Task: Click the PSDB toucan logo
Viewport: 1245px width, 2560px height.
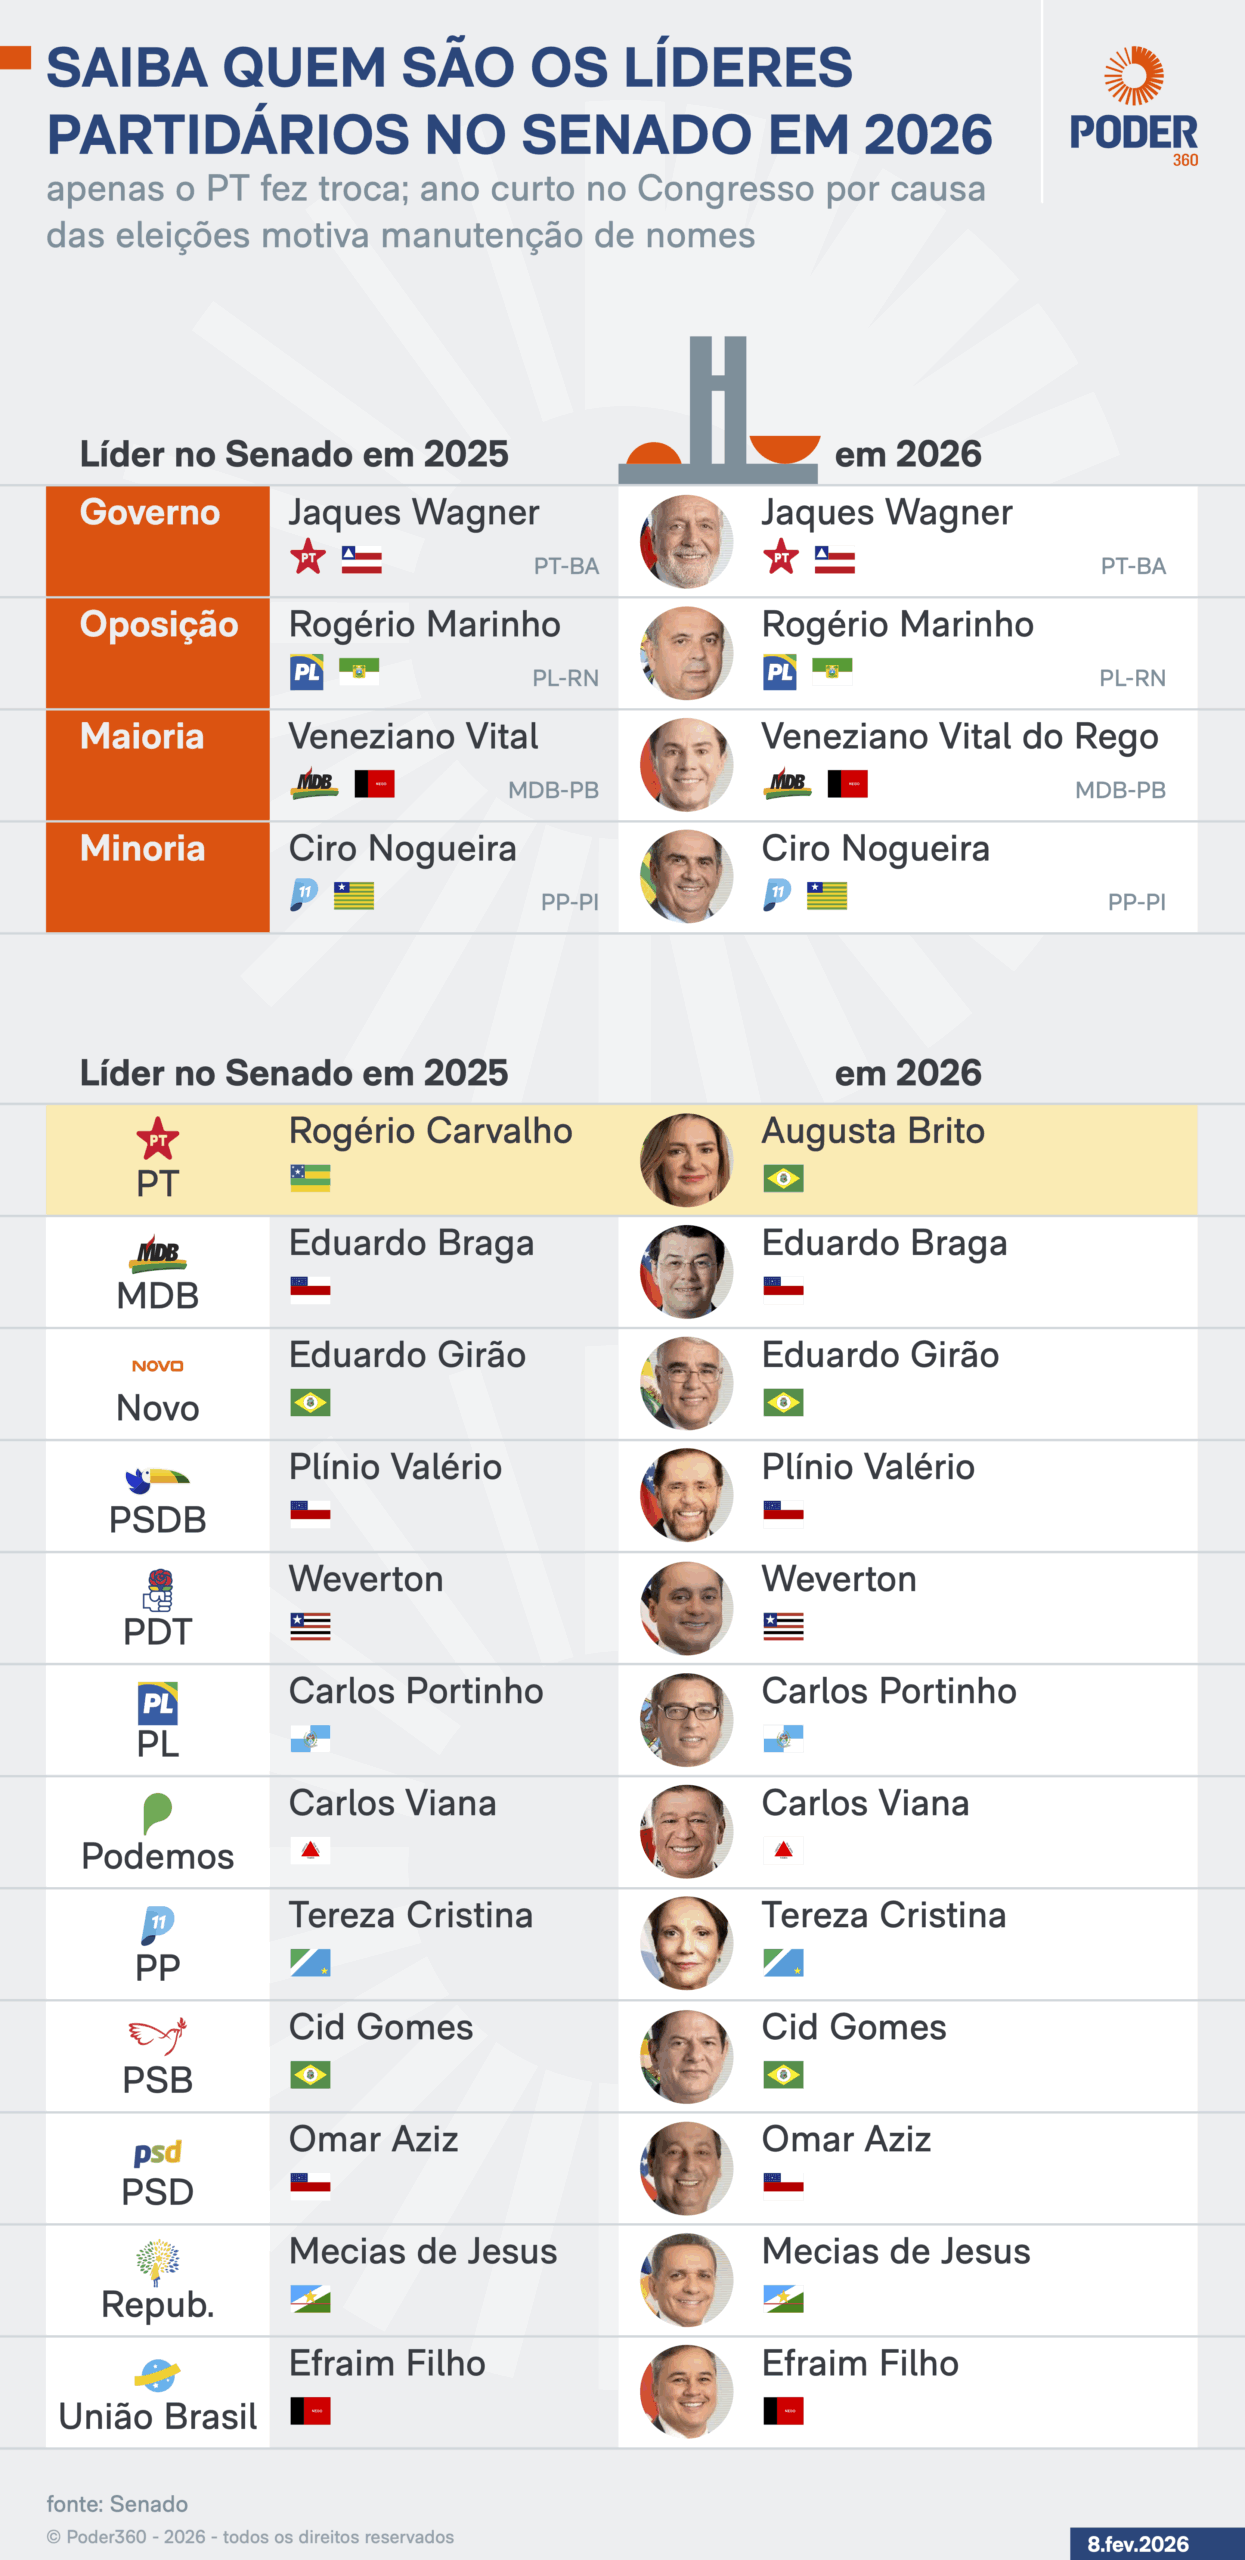Action: (158, 1479)
